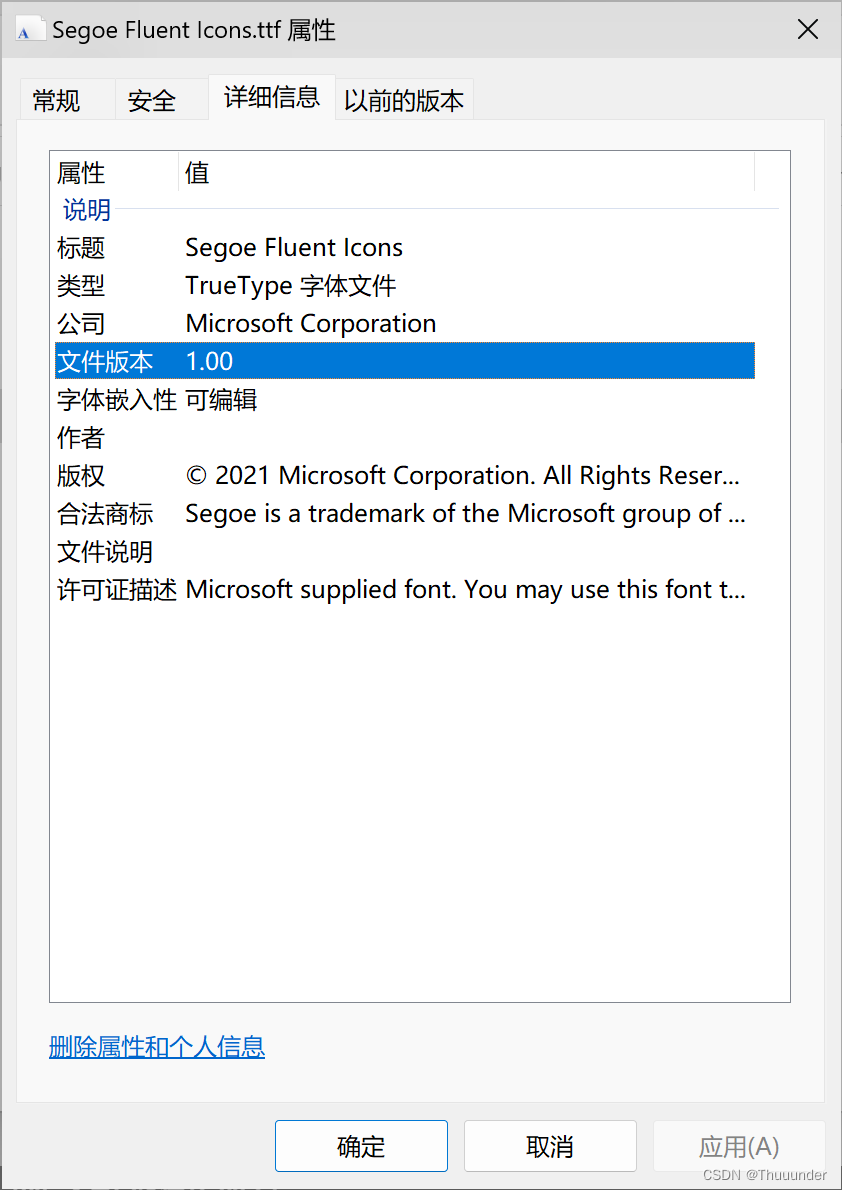Viewport: 842px width, 1190px height.
Task: Click the font file icon in the title bar
Action: point(30,29)
